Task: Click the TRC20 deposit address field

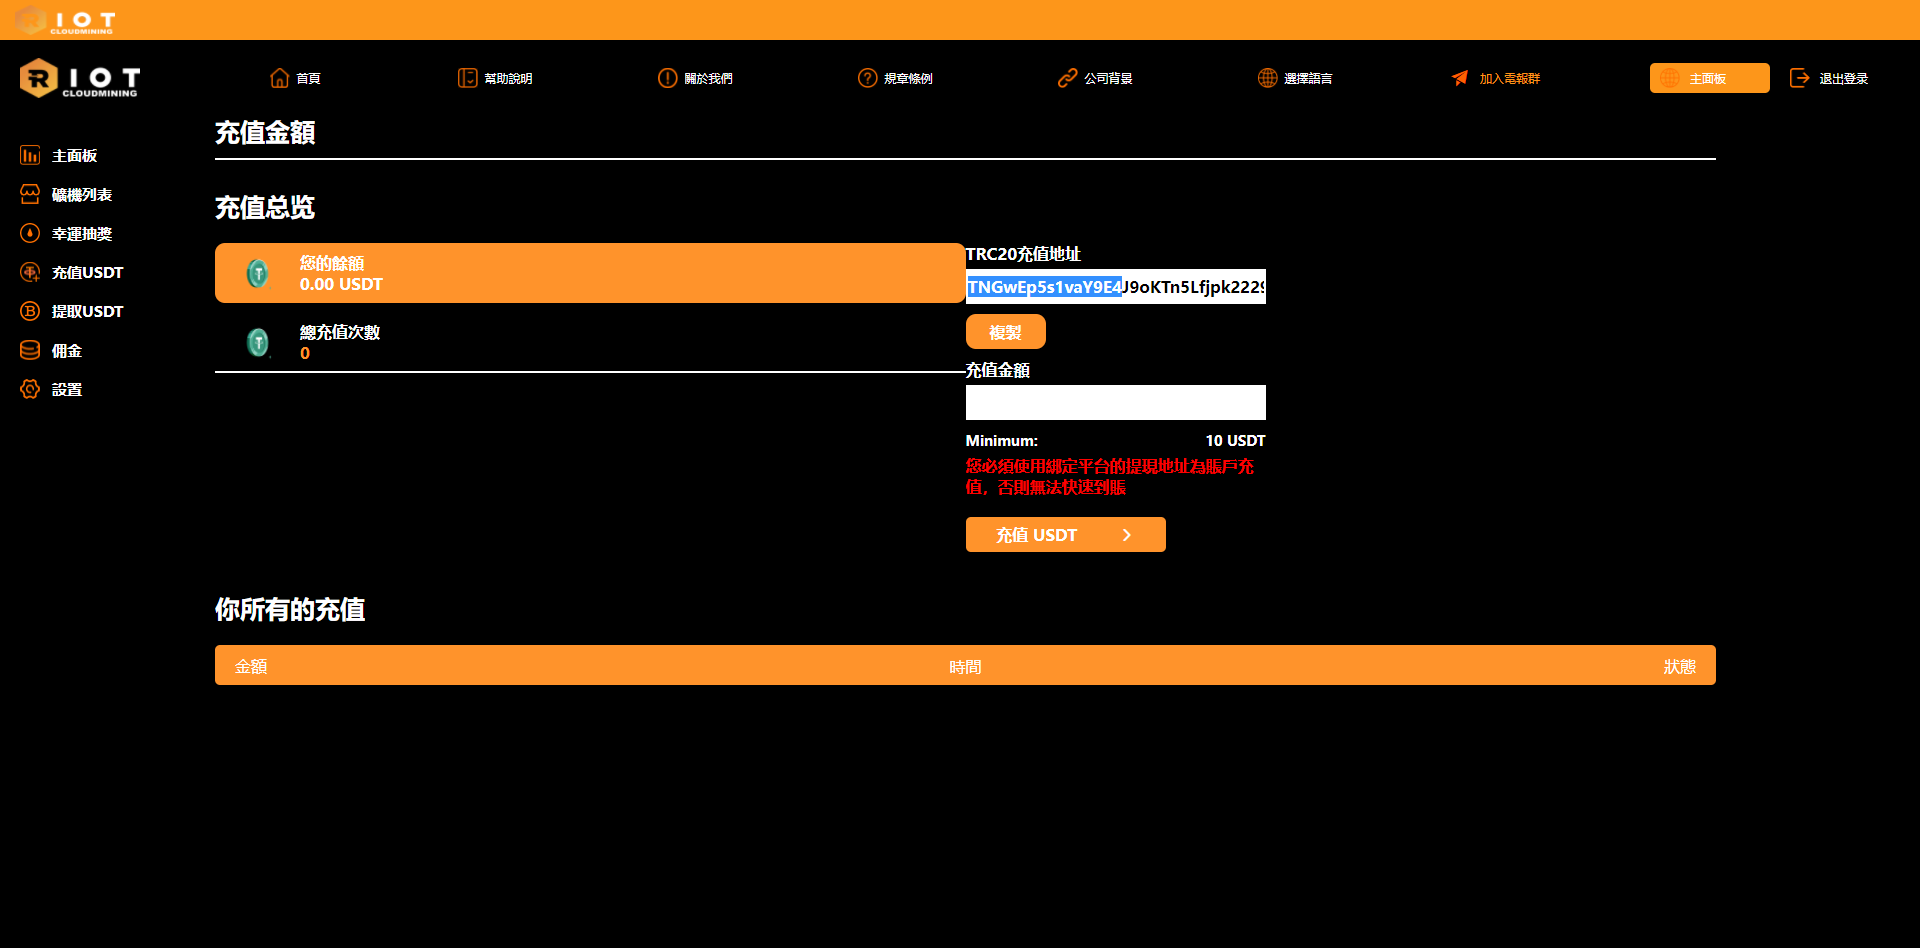Action: [1116, 286]
